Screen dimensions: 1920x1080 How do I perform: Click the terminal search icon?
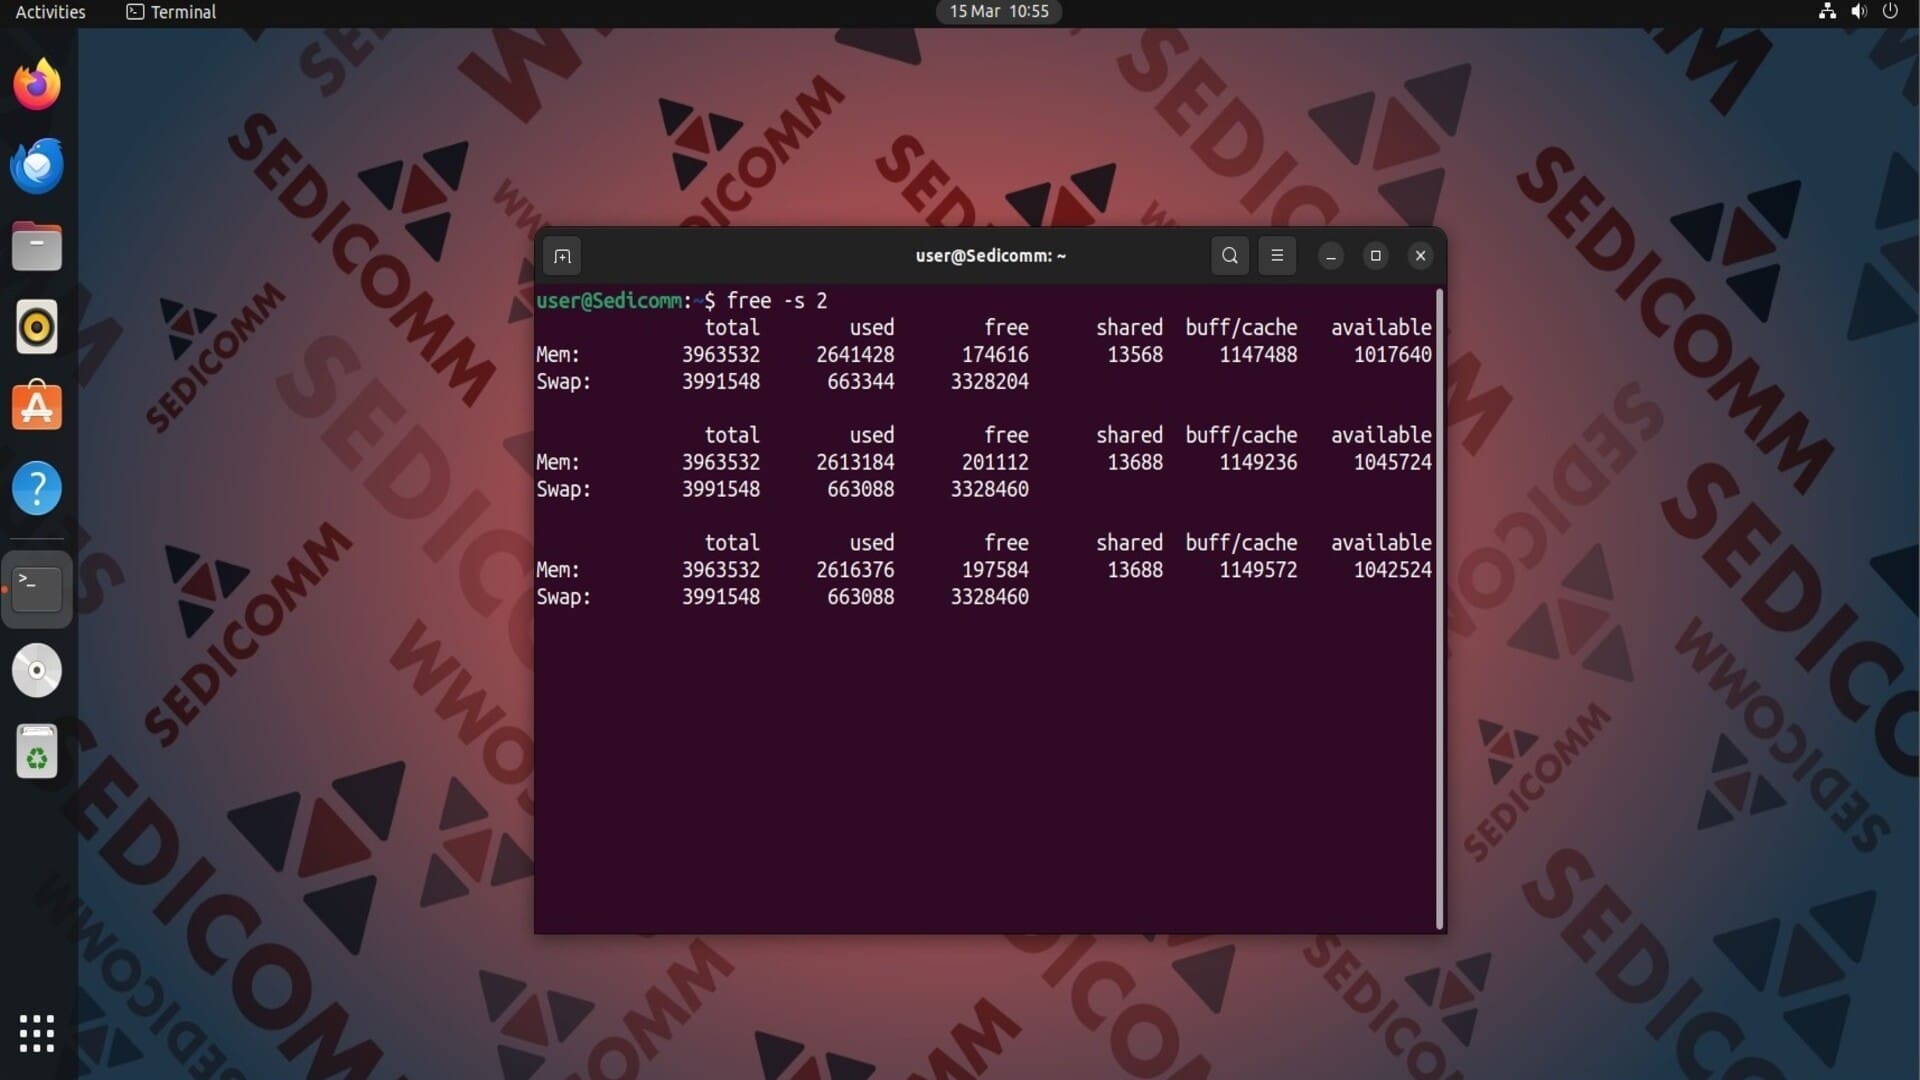pyautogui.click(x=1229, y=256)
